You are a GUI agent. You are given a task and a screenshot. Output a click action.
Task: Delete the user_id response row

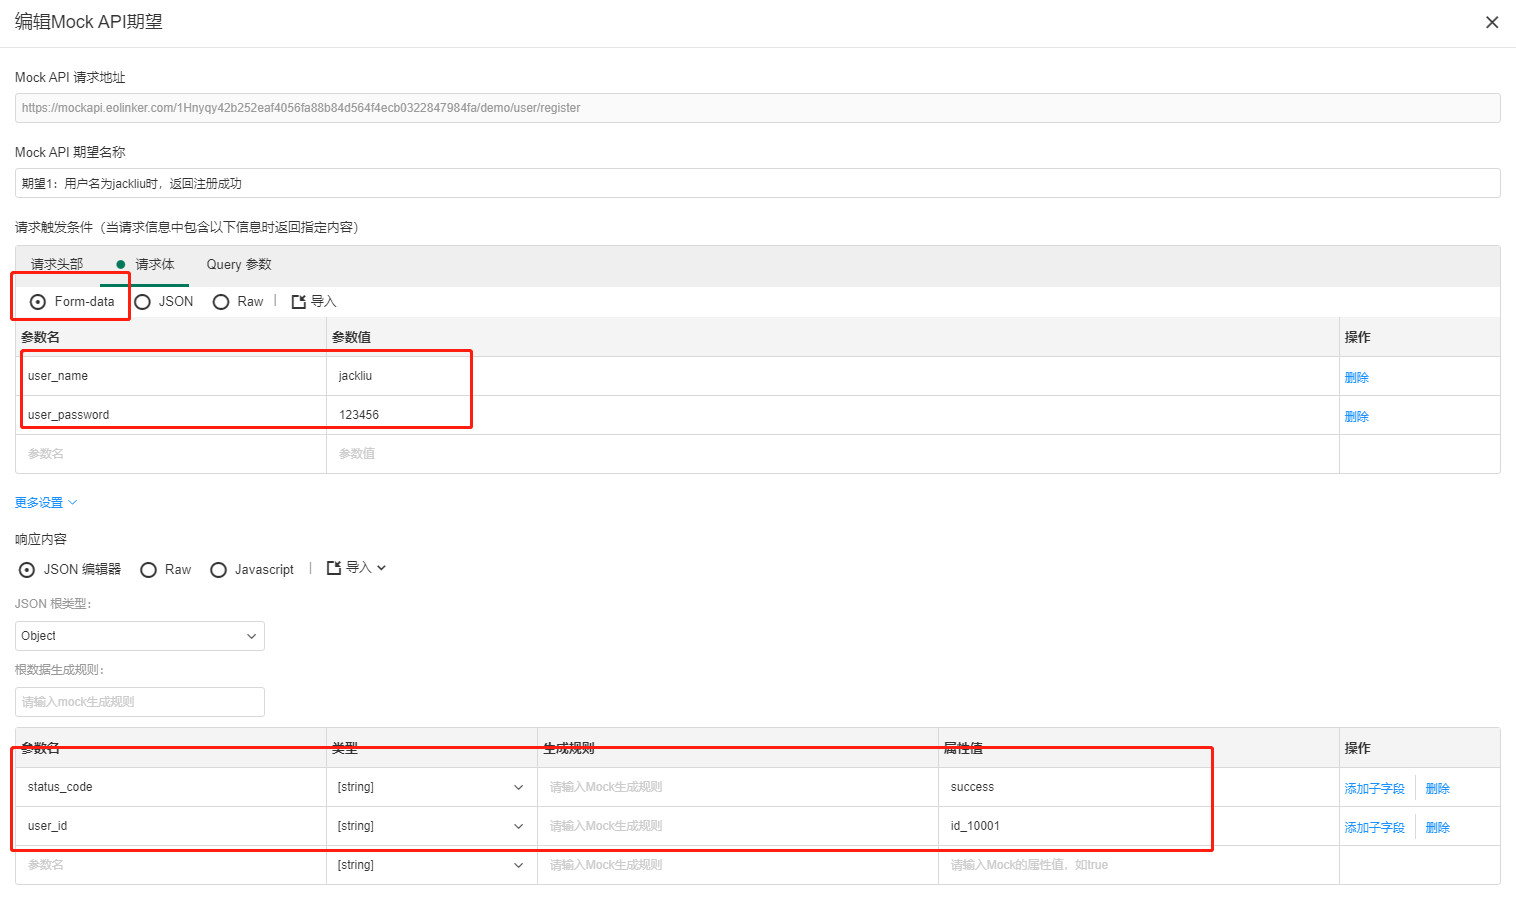(1437, 827)
